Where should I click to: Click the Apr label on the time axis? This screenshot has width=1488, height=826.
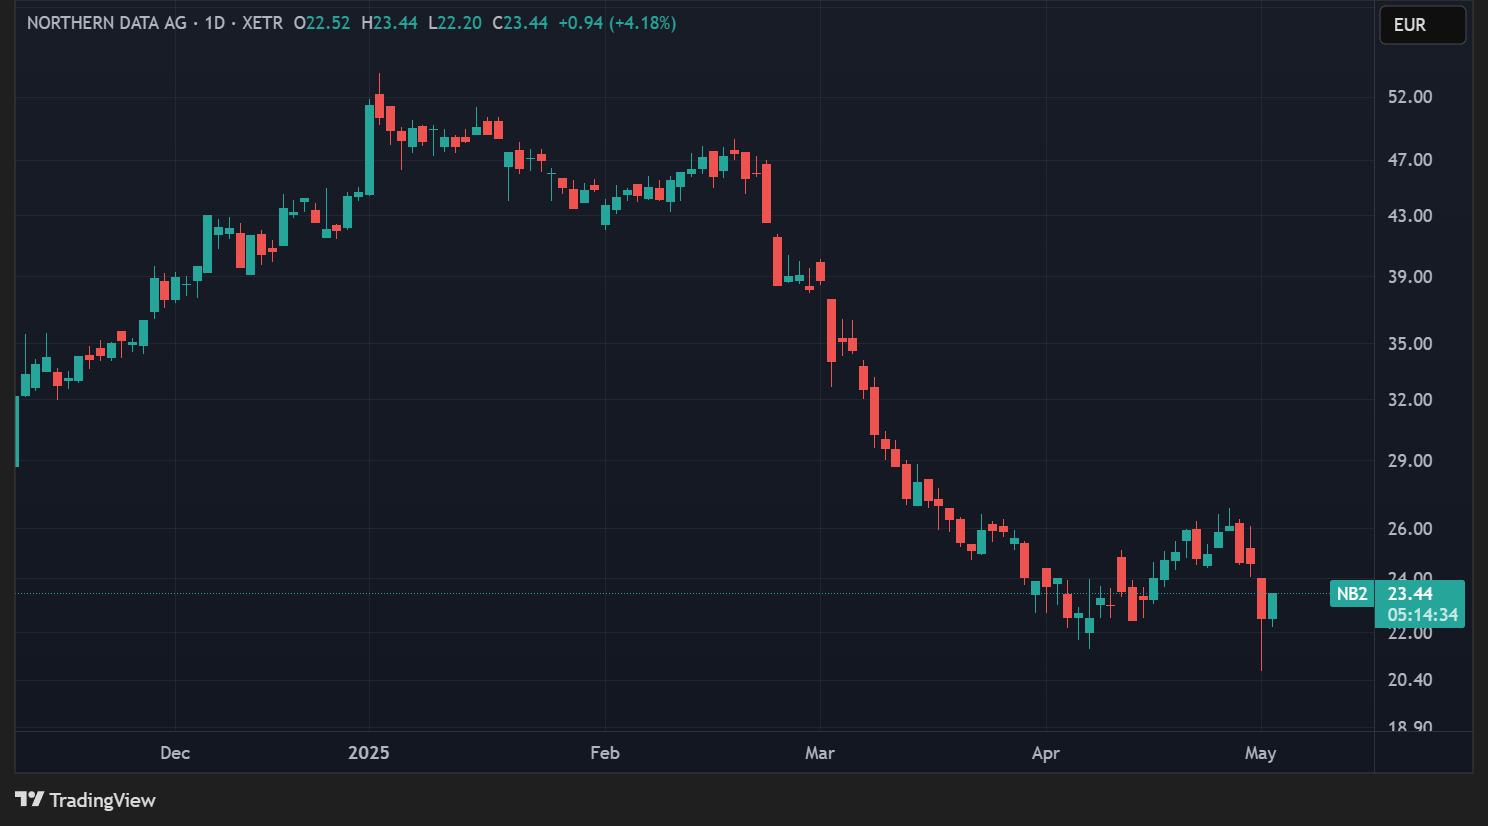pos(1046,753)
